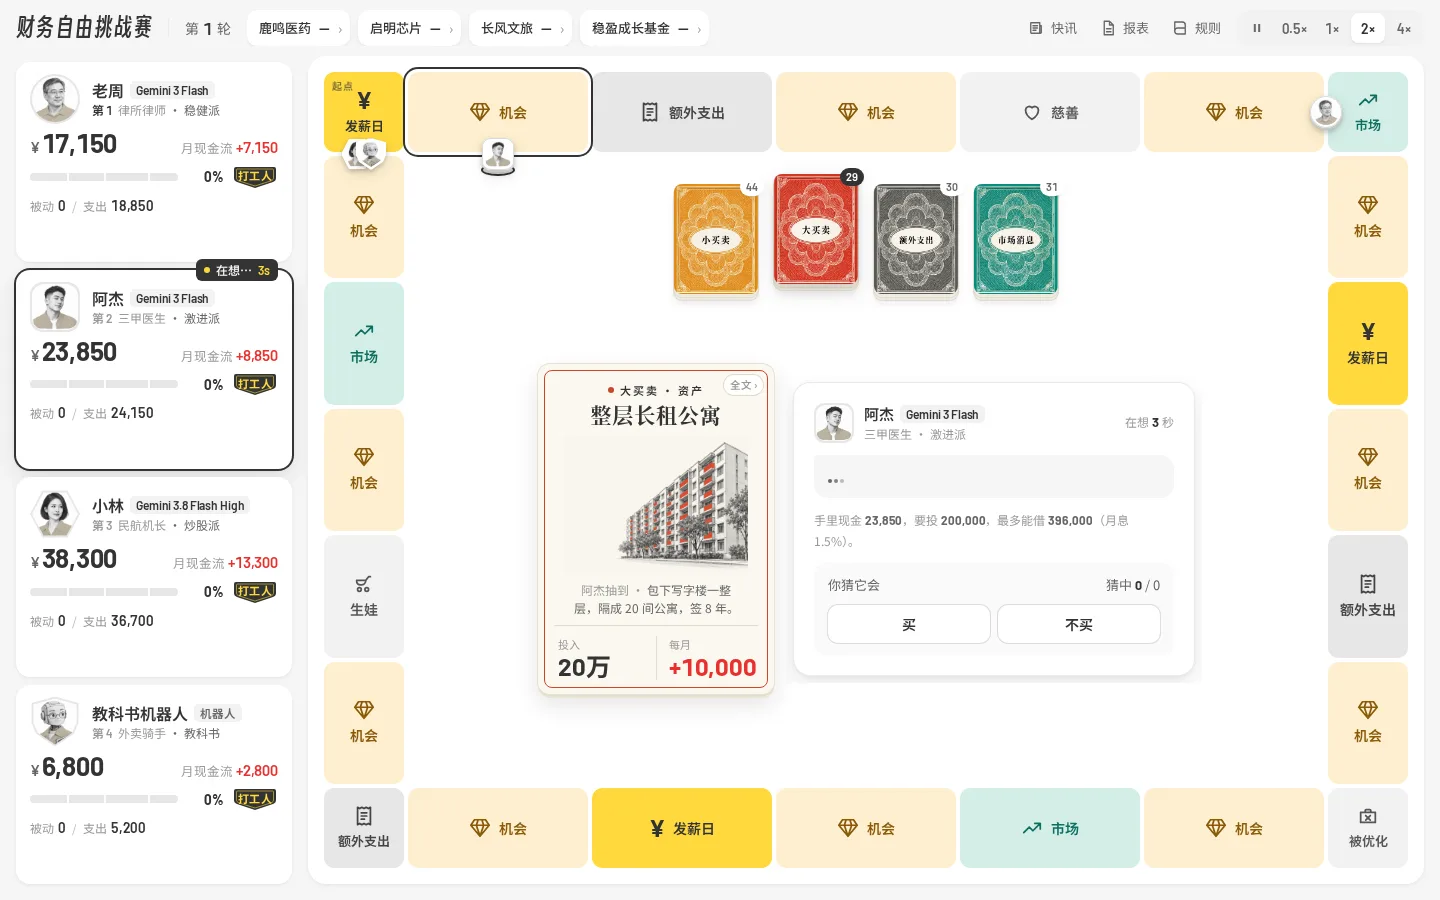Click the top-row 额外支出 receipt icon
Image resolution: width=1440 pixels, height=900 pixels.
tap(650, 112)
